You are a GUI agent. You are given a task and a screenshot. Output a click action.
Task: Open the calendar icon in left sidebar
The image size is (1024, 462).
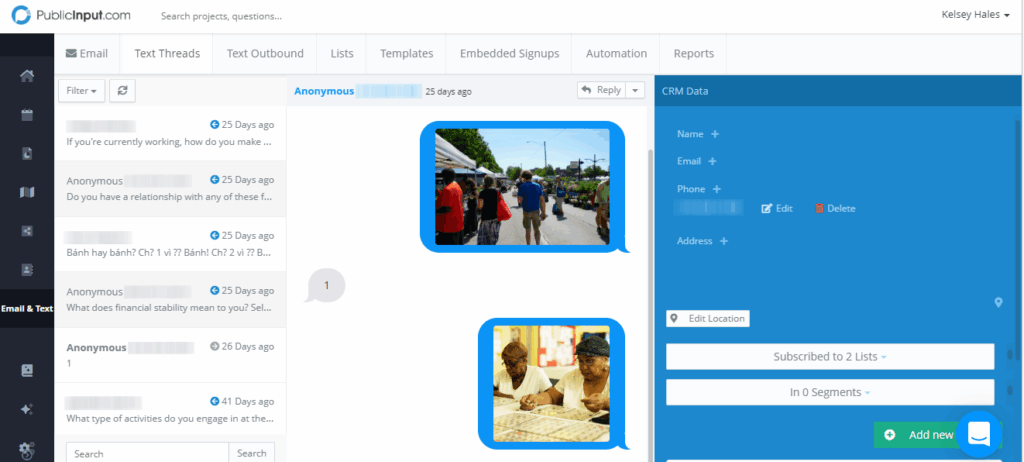point(27,114)
